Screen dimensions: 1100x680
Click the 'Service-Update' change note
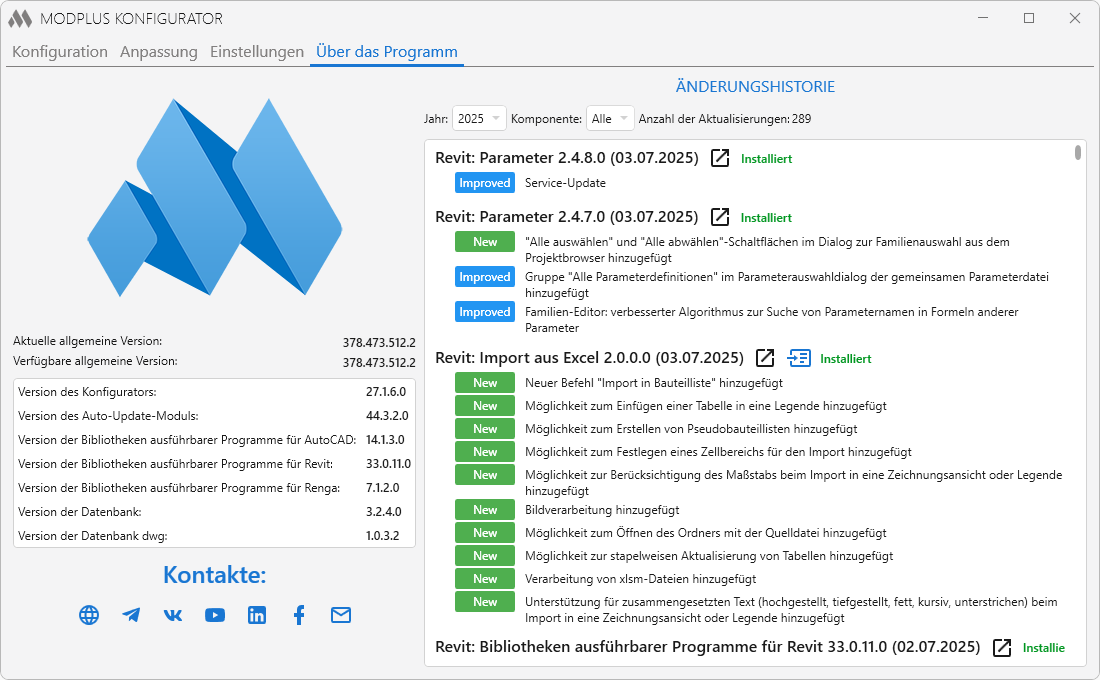pos(565,182)
